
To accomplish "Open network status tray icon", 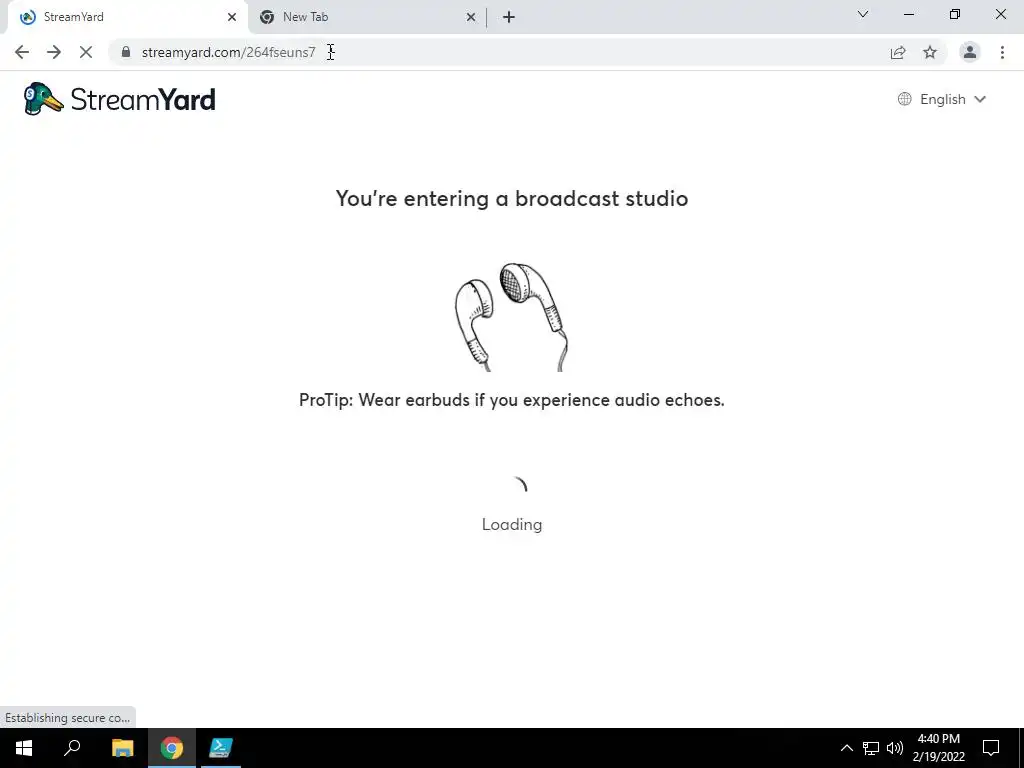I will (x=871, y=748).
